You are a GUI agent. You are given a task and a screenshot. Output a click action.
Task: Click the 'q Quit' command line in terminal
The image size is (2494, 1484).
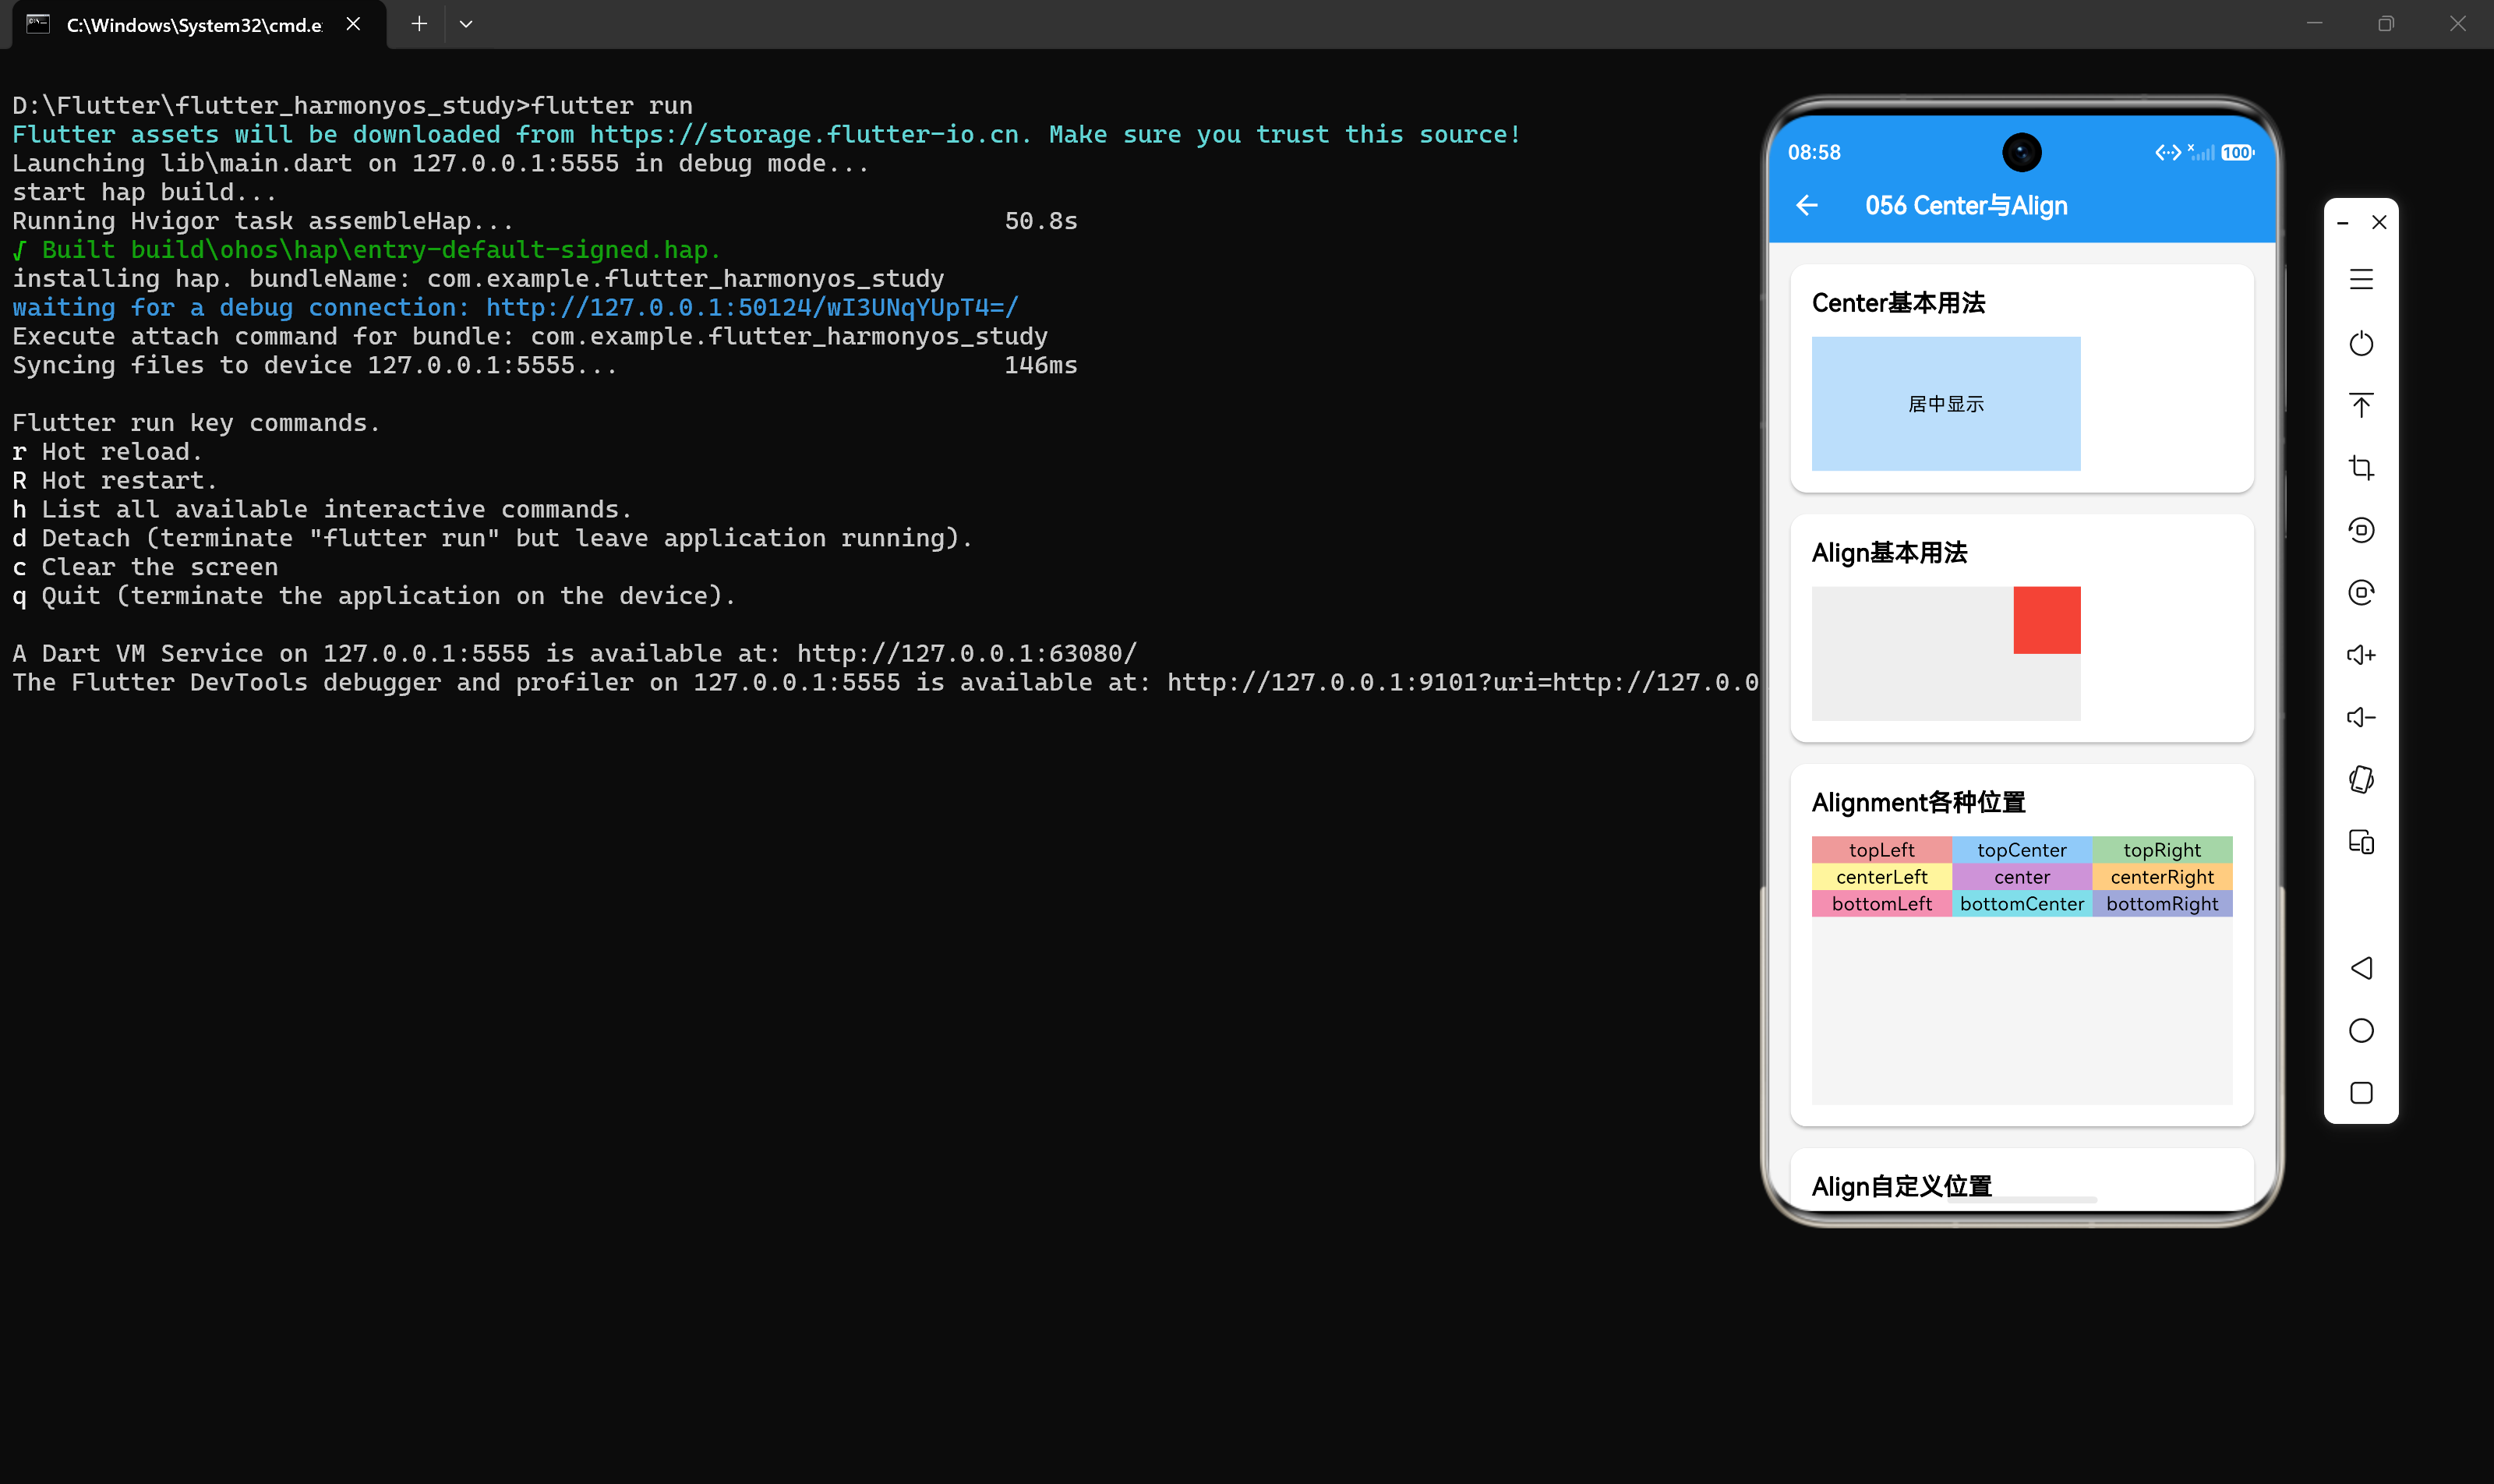[x=374, y=596]
